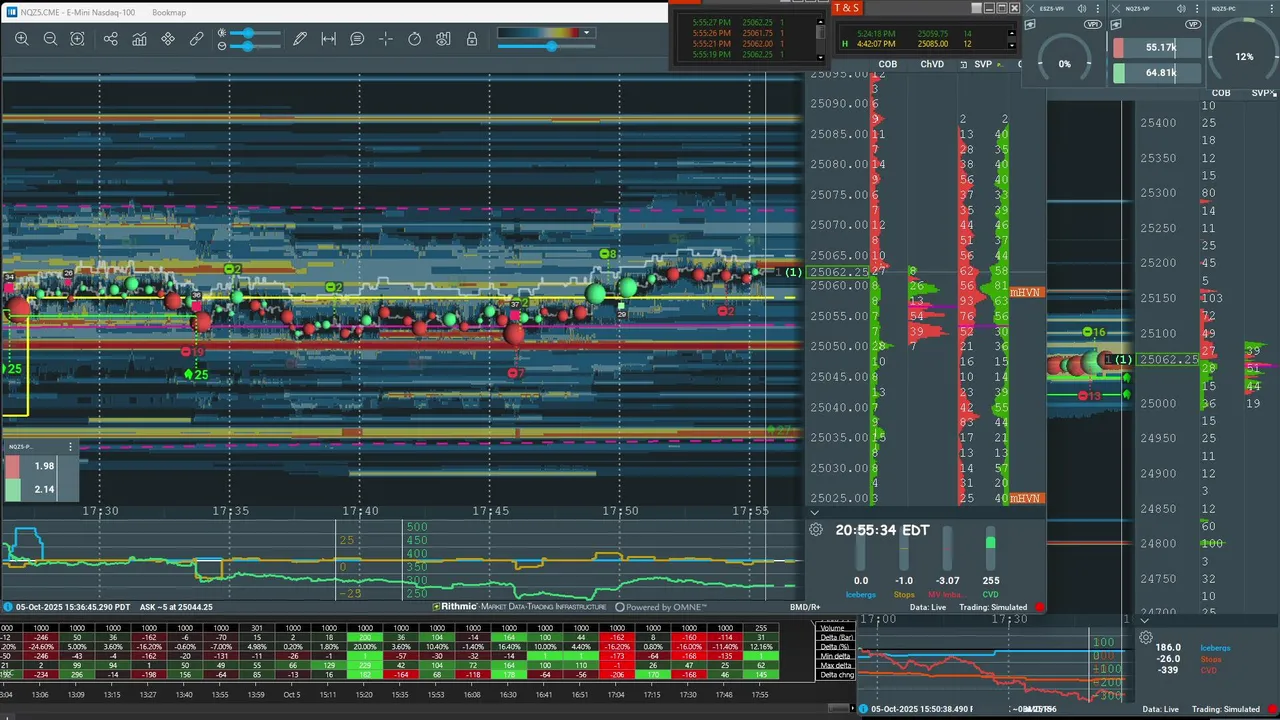Click the 25062.25 current price label
The width and height of the screenshot is (1280, 720).
[840, 272]
